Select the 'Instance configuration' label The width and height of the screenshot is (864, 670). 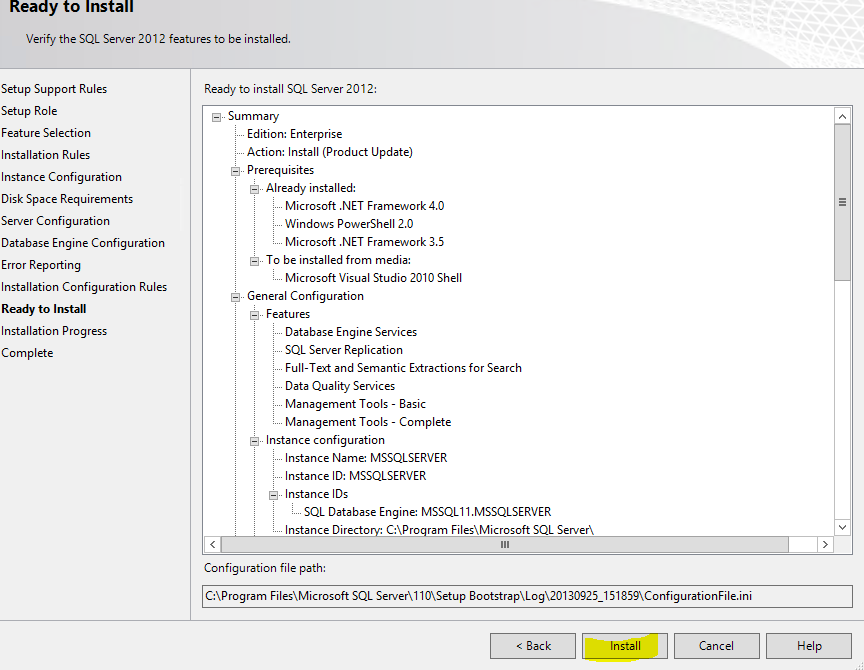pos(325,440)
